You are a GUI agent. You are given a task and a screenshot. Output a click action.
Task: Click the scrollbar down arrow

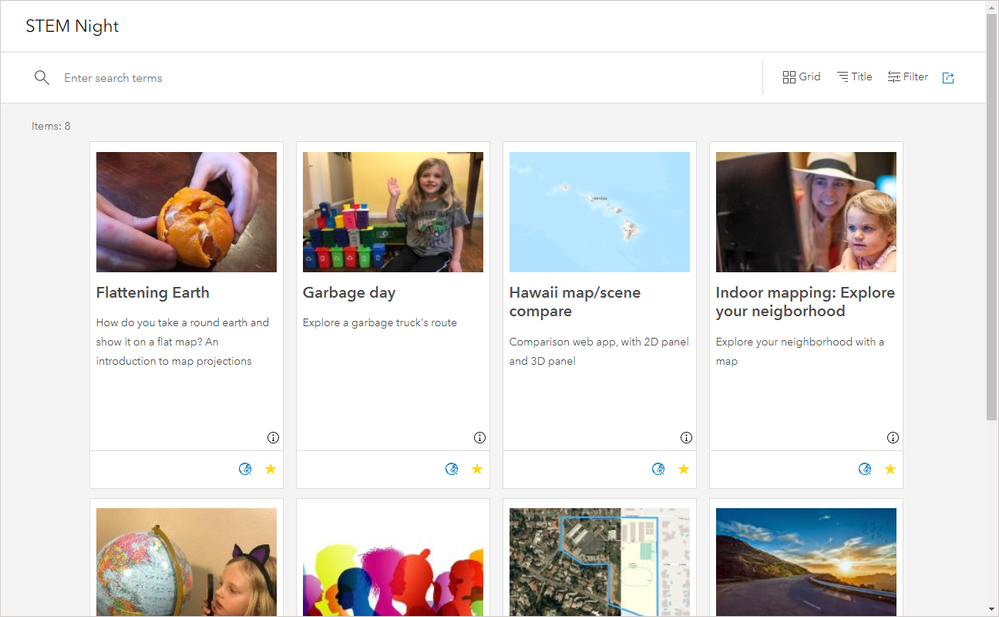tap(991, 609)
